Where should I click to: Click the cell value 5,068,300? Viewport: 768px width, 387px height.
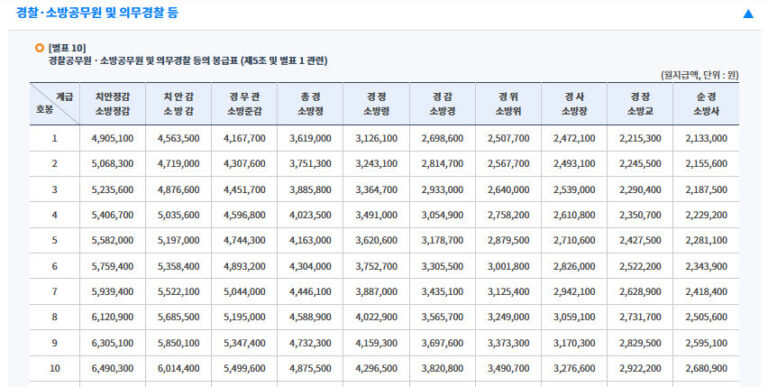(113, 164)
